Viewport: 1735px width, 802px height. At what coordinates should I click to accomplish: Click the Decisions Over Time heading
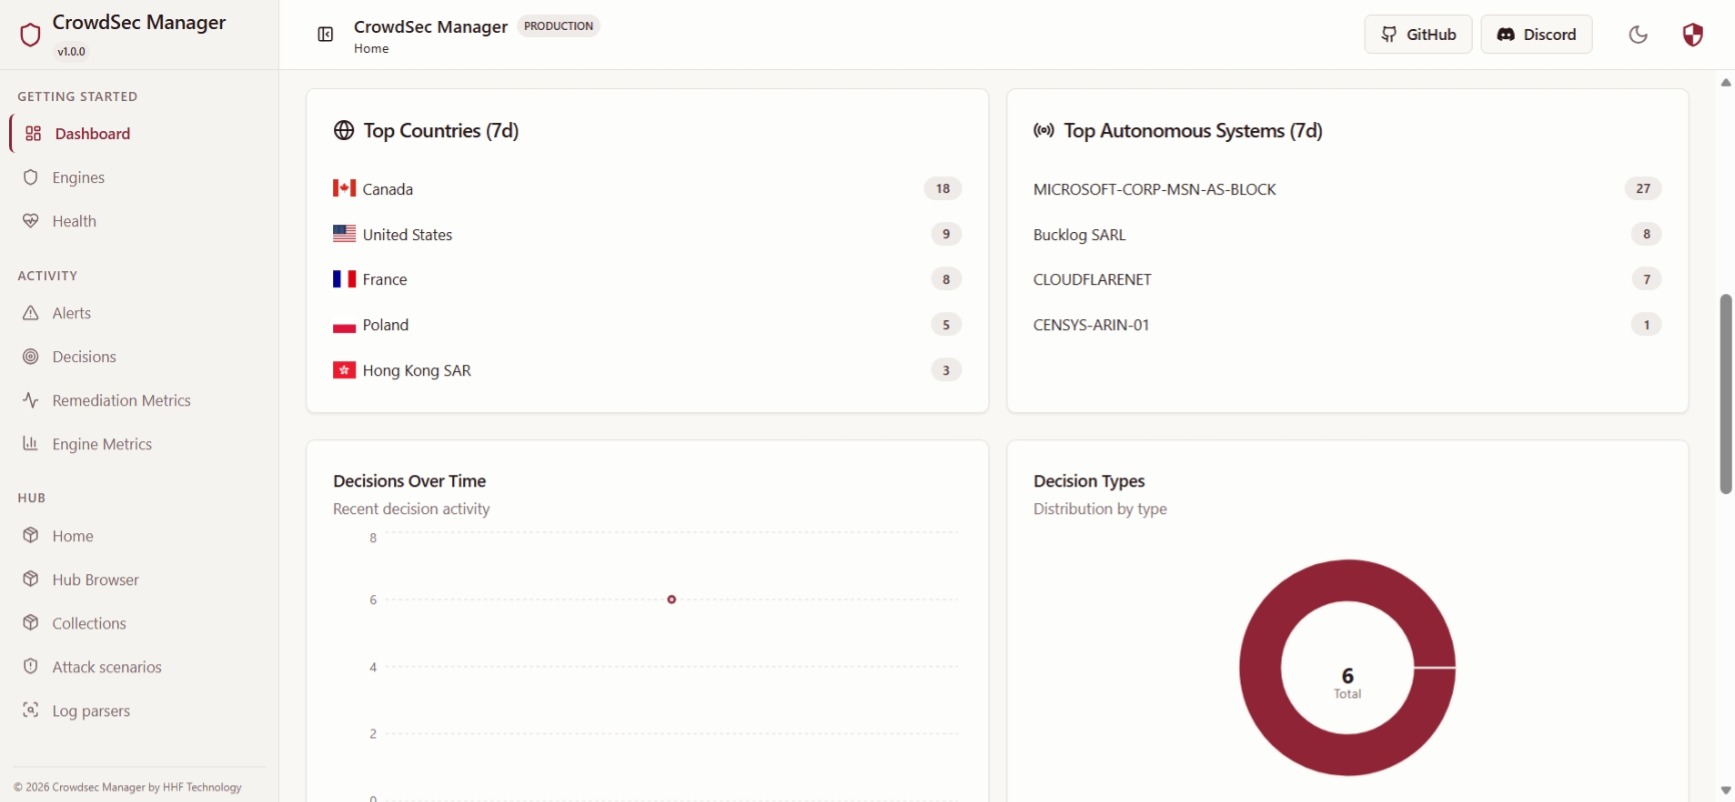[409, 481]
